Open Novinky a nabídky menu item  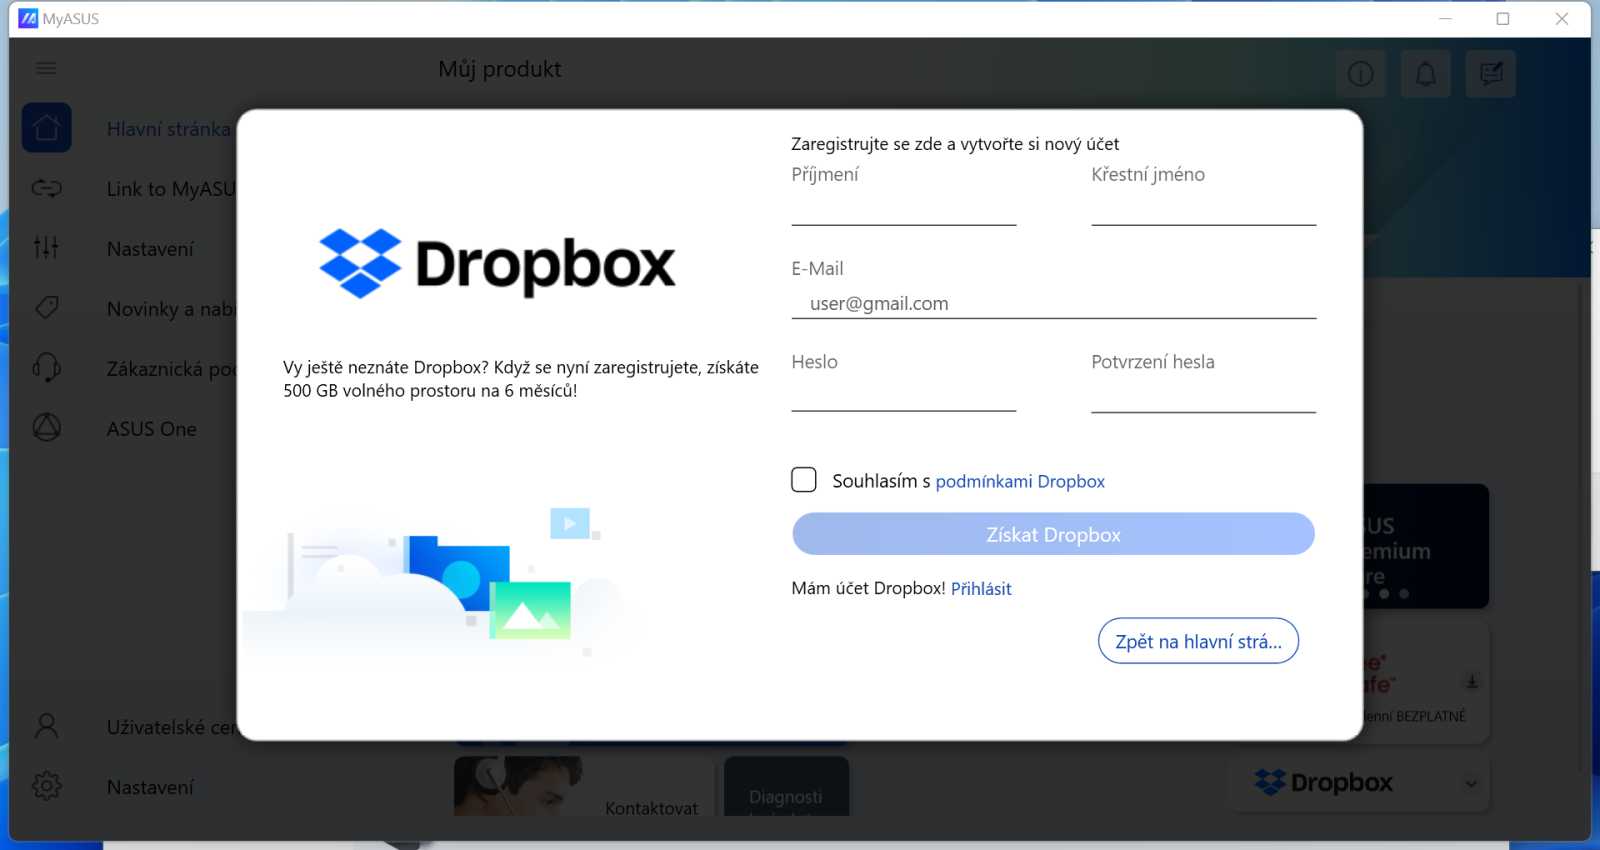(x=171, y=309)
